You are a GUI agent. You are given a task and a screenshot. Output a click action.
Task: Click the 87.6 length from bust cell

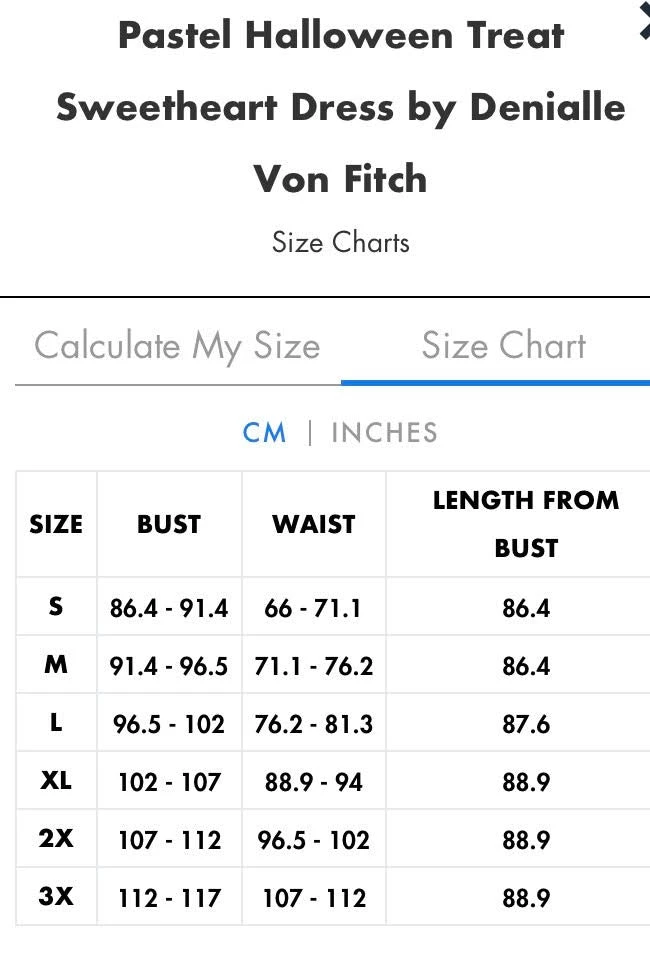tap(526, 724)
